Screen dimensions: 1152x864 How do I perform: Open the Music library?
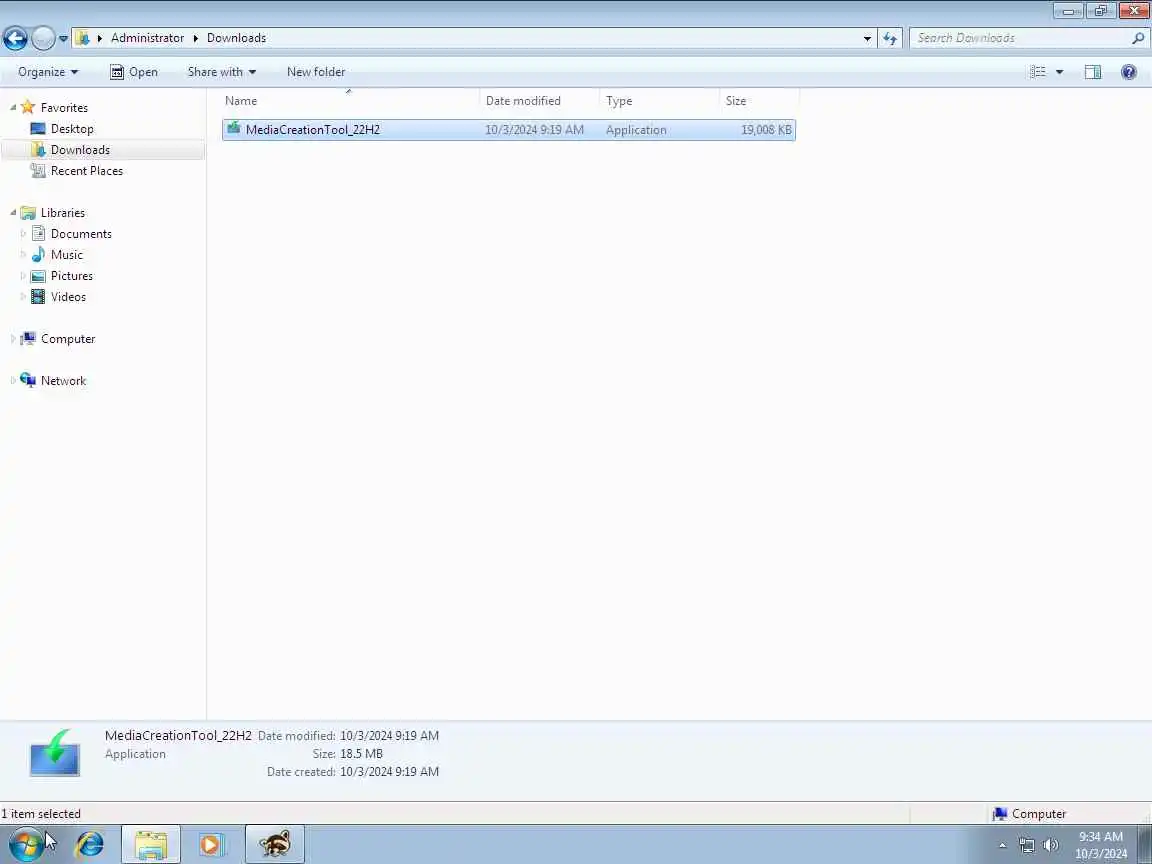66,255
